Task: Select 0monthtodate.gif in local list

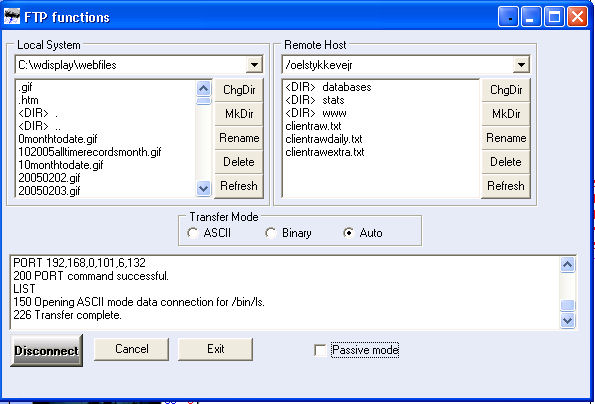Action: (x=58, y=139)
